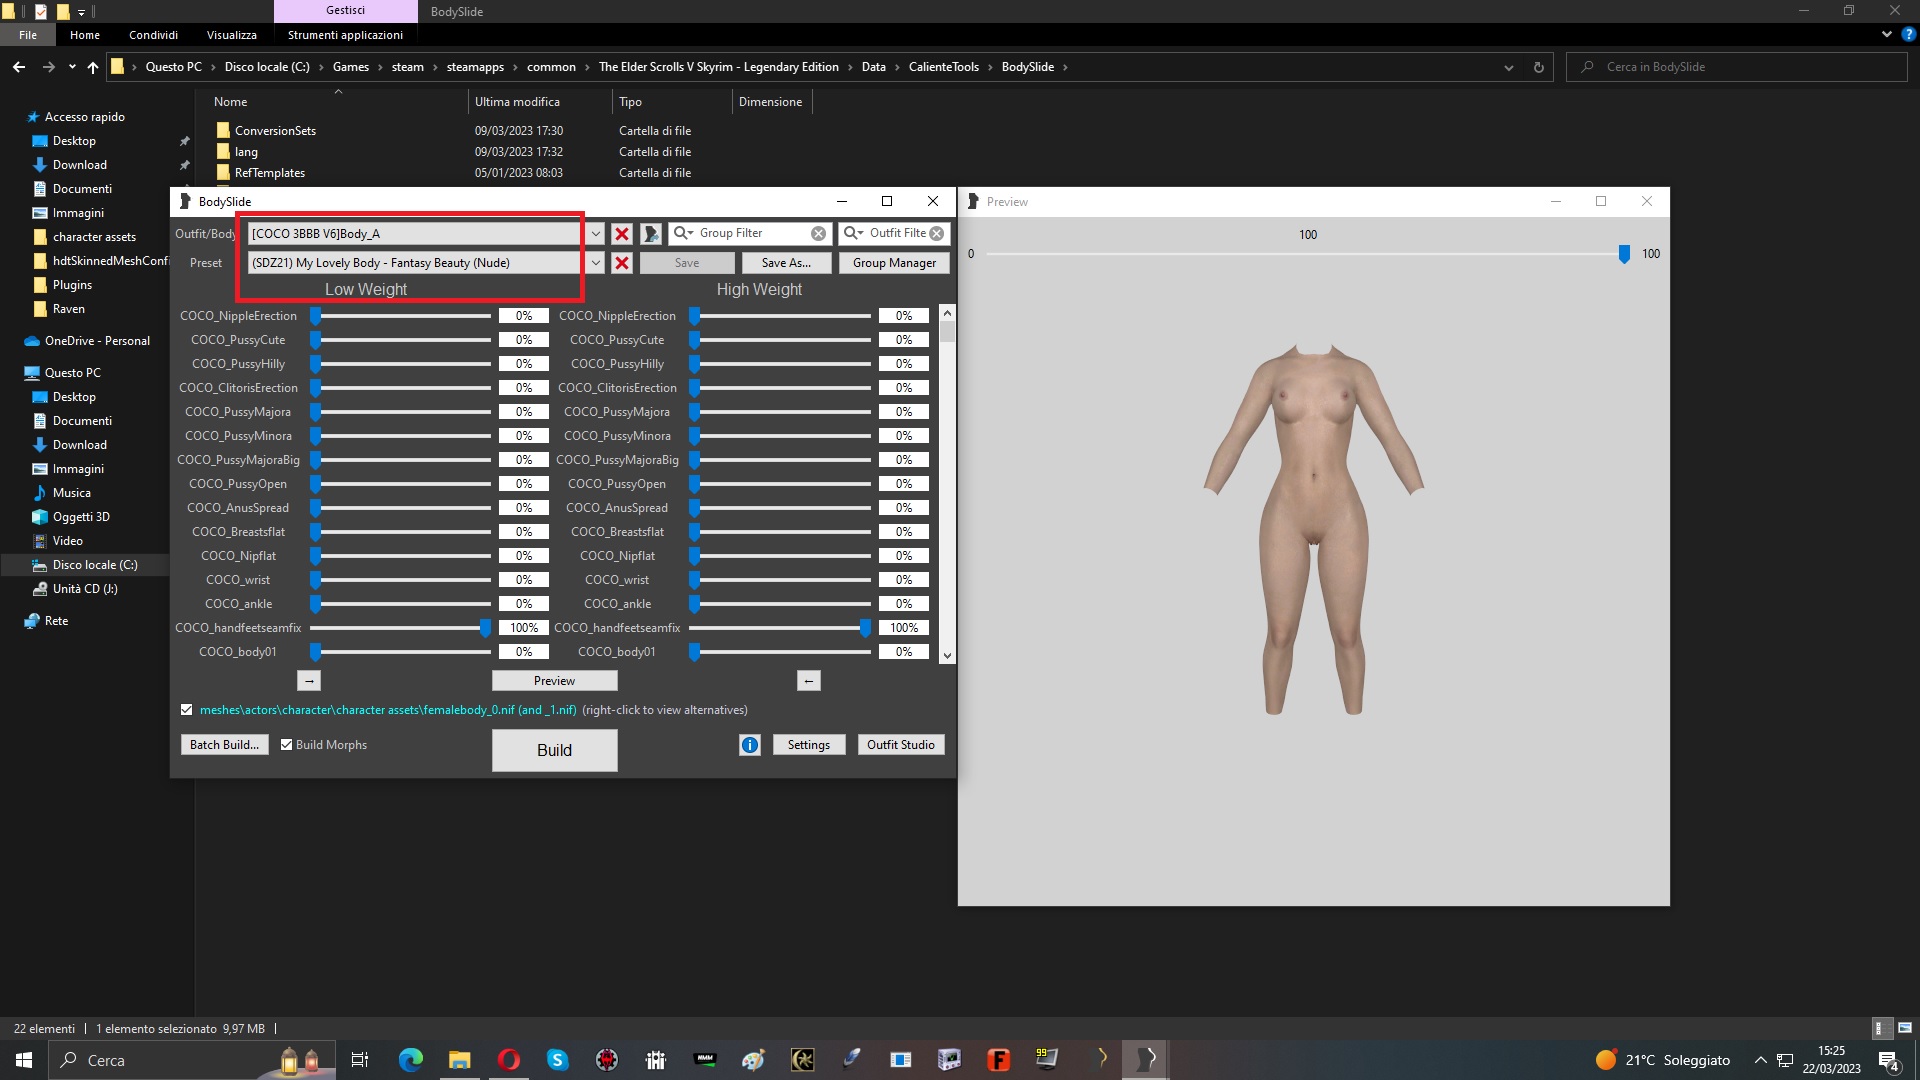Click the Low Weight COCO_Breastsflat slider

(x=401, y=532)
